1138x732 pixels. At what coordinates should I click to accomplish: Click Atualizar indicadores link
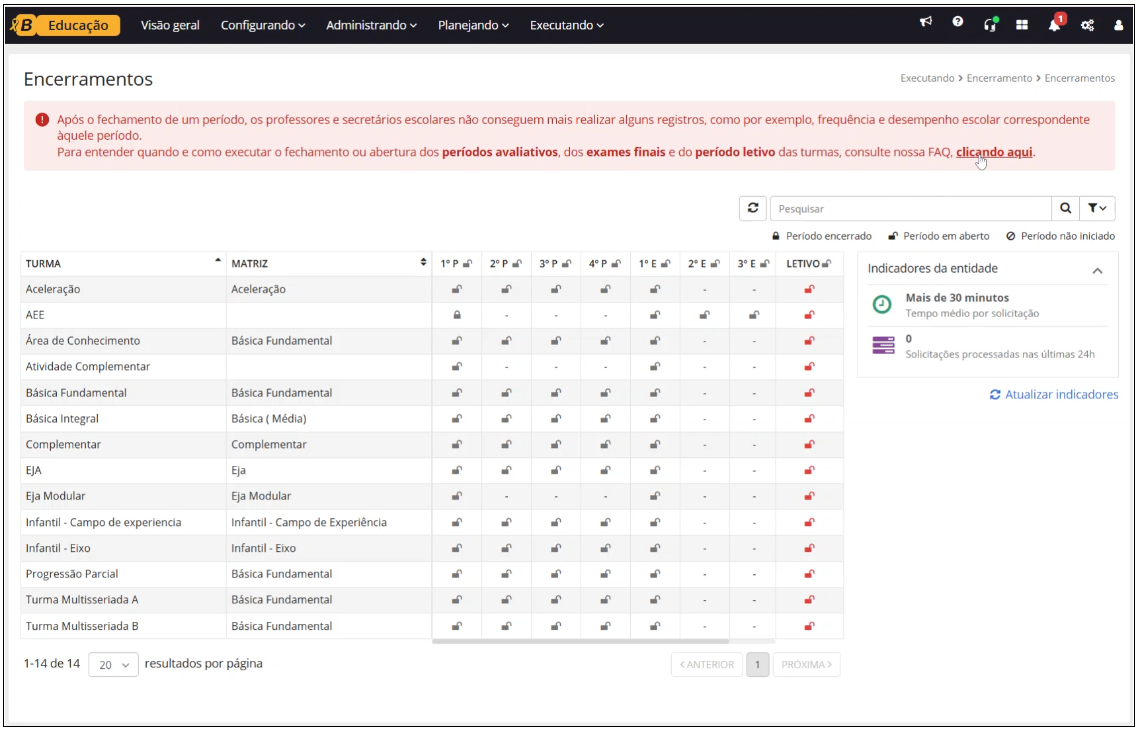coord(1054,395)
